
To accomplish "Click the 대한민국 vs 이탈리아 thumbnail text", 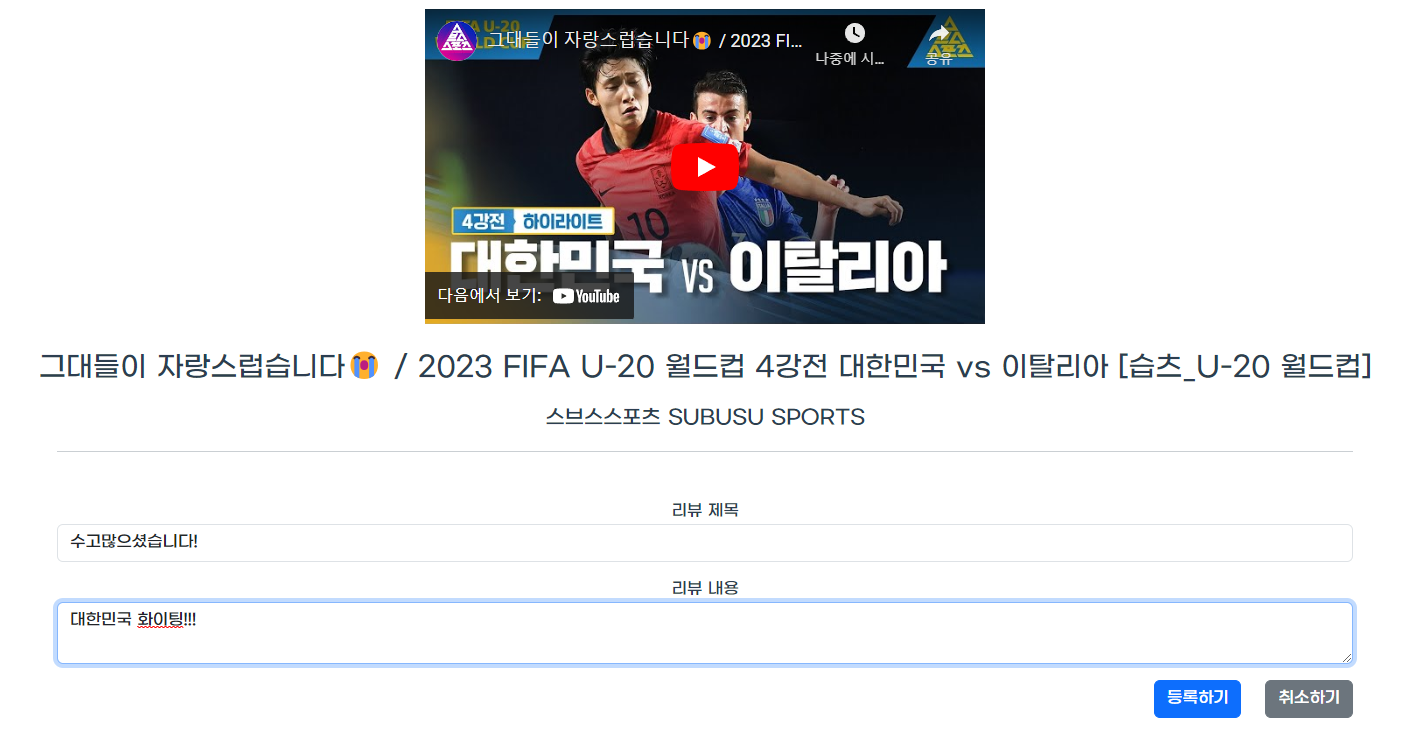I will click(x=699, y=266).
